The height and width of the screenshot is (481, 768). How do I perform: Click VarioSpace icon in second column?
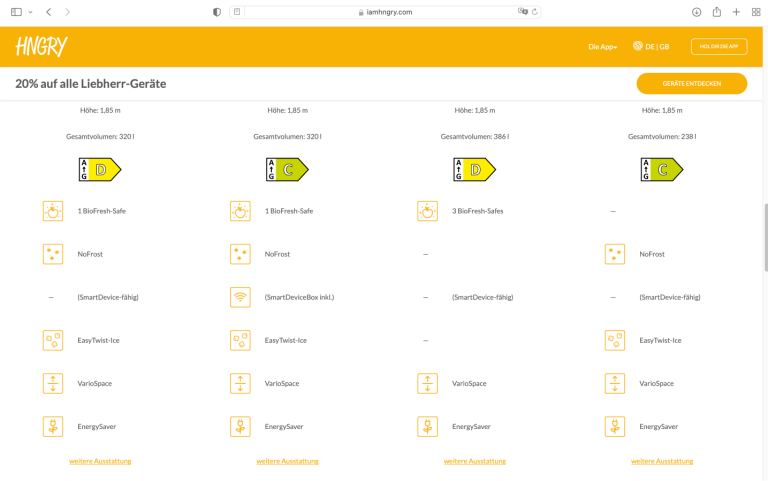pyautogui.click(x=240, y=384)
